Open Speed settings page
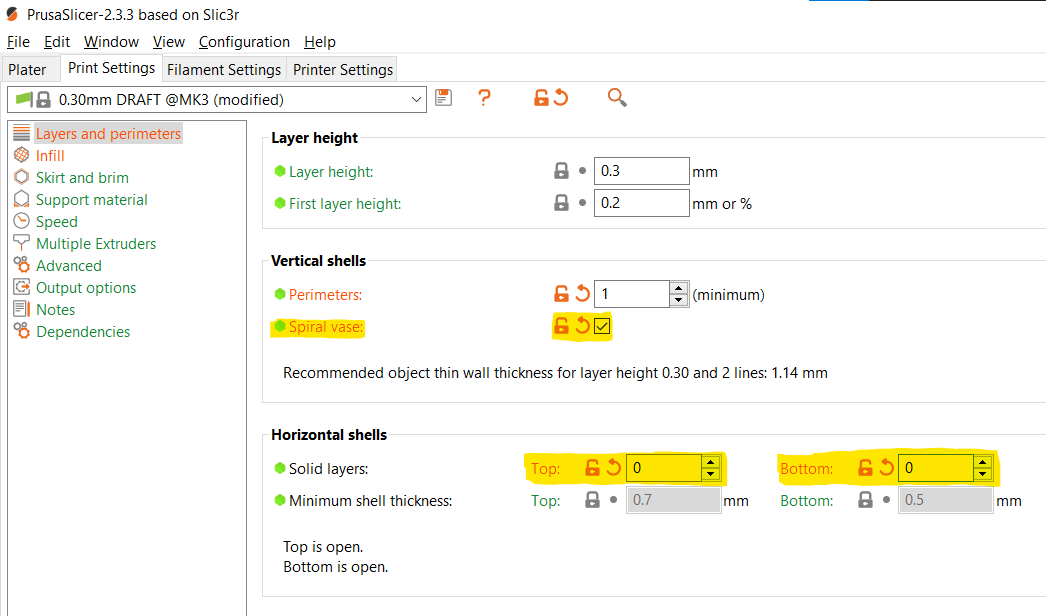Screen dimensions: 1046x616 pos(57,222)
